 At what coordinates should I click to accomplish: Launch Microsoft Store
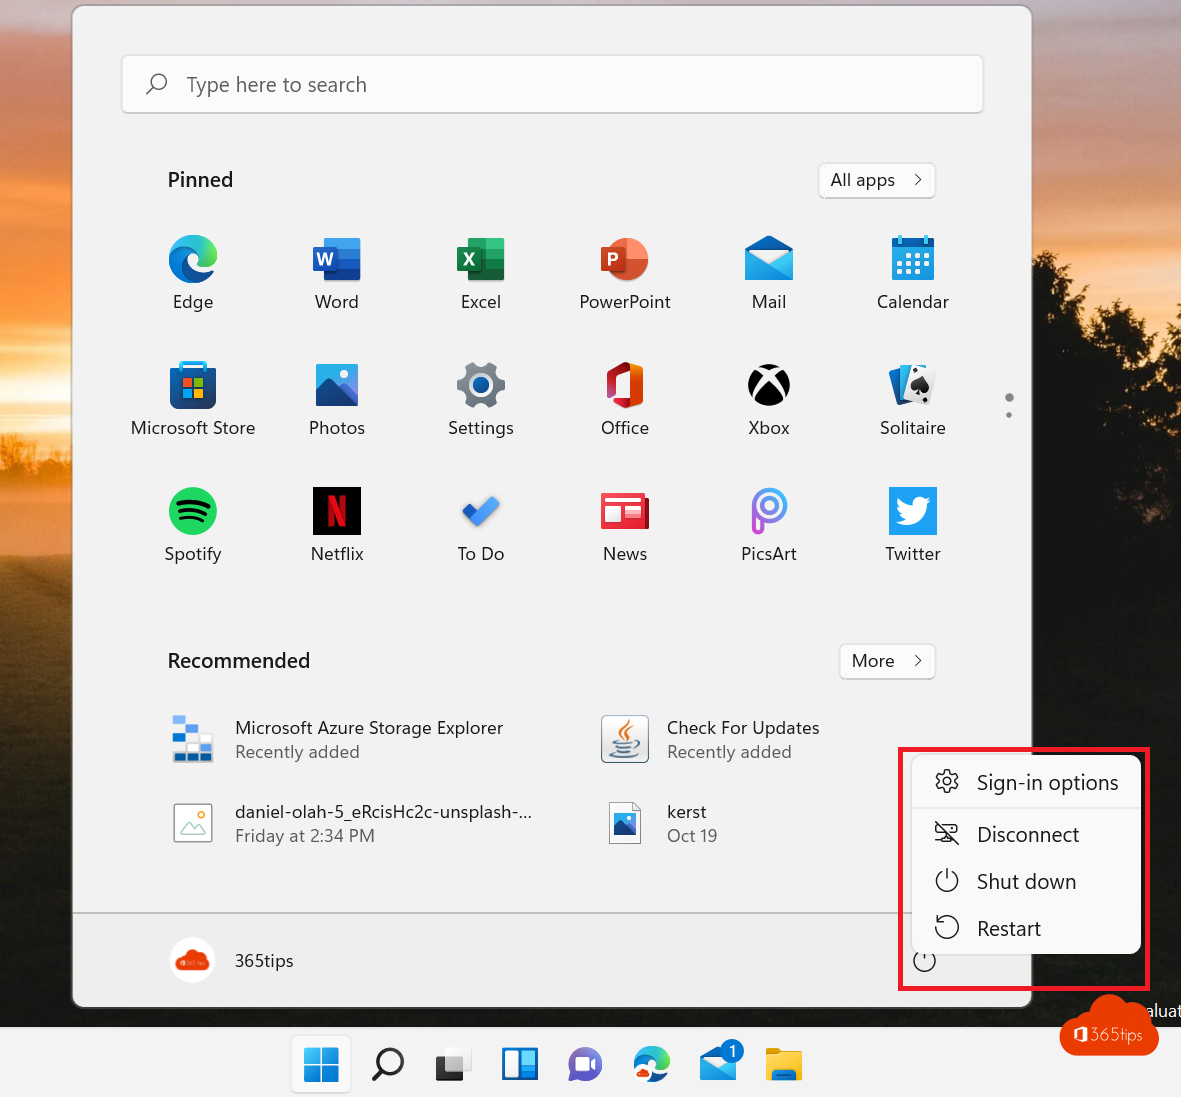193,399
